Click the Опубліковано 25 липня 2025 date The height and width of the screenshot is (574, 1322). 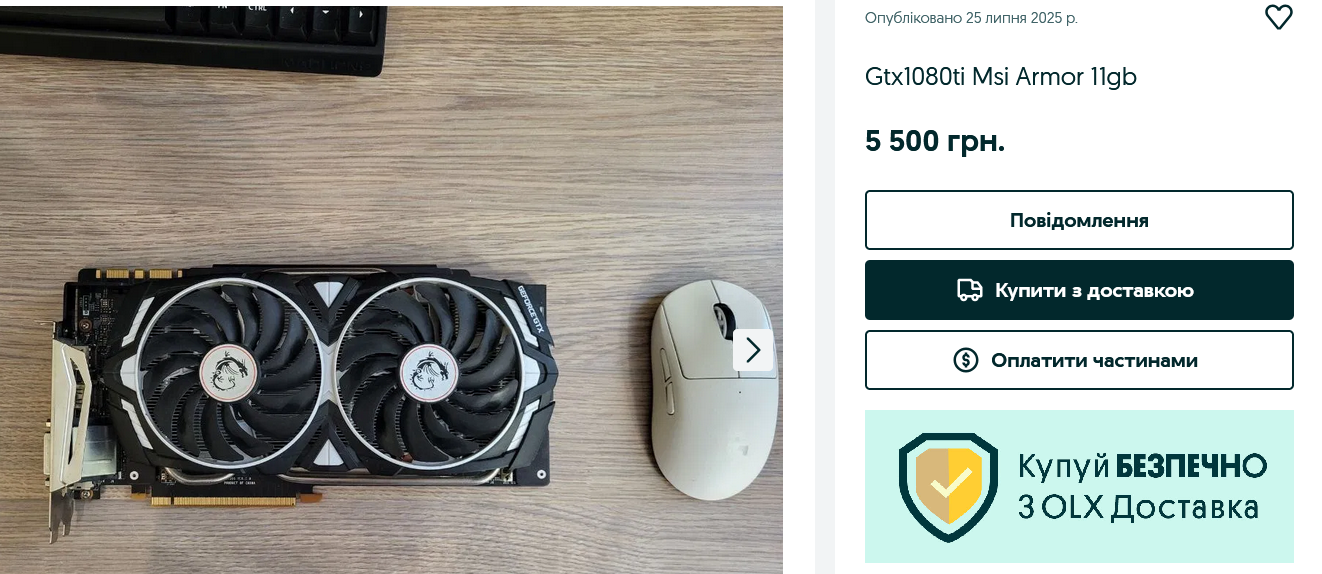[x=971, y=18]
